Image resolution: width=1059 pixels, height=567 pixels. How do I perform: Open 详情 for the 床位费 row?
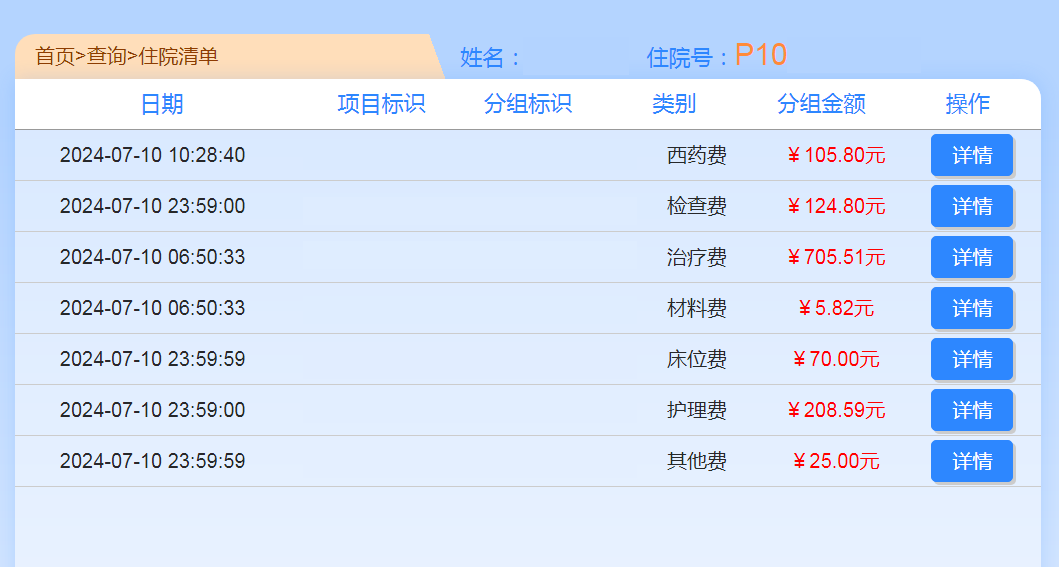971,359
